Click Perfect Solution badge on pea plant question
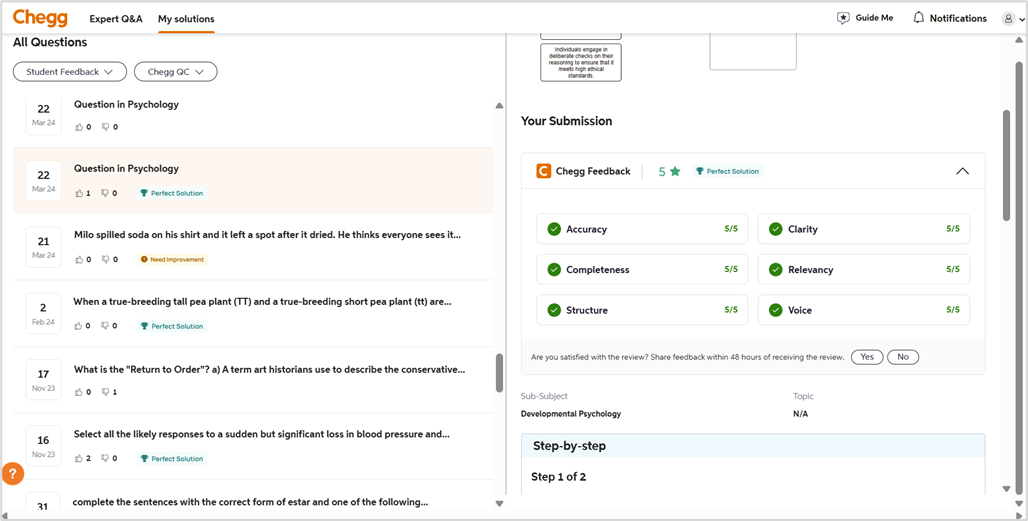This screenshot has height=521, width=1028. point(172,326)
